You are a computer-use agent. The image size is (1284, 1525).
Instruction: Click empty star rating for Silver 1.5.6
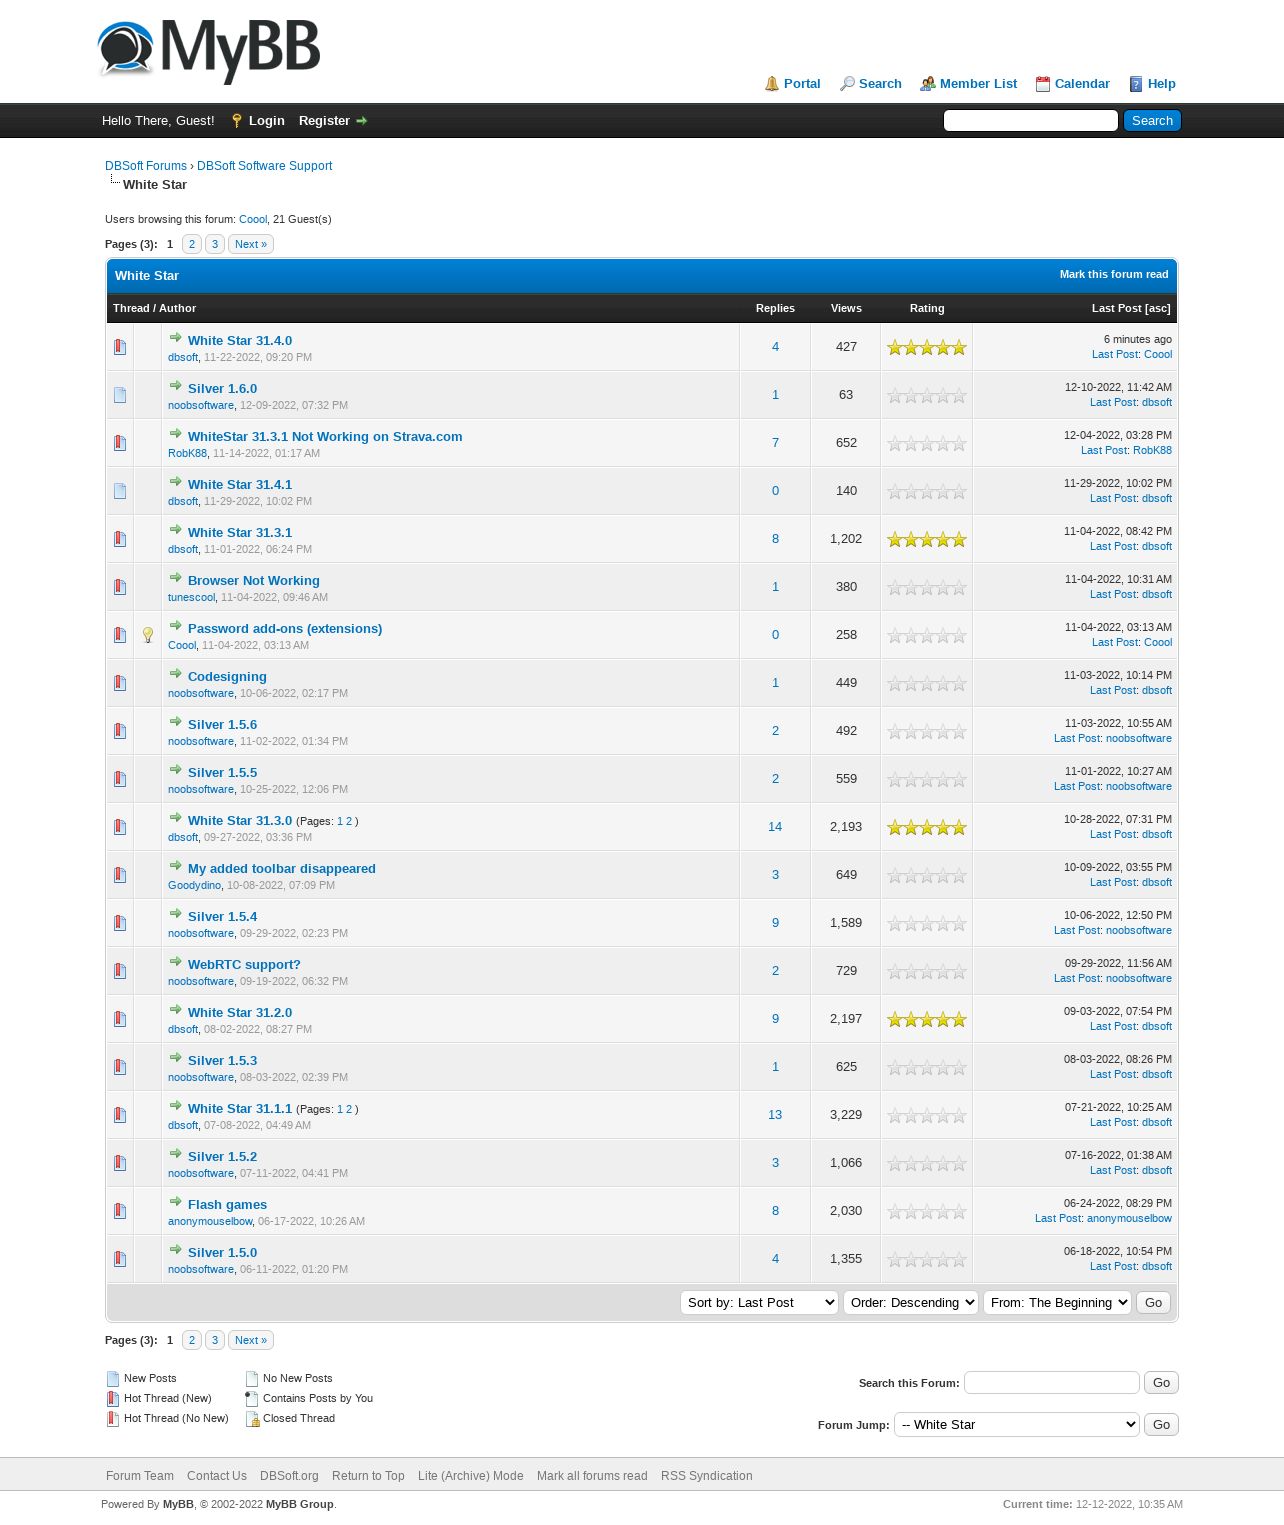coord(927,731)
